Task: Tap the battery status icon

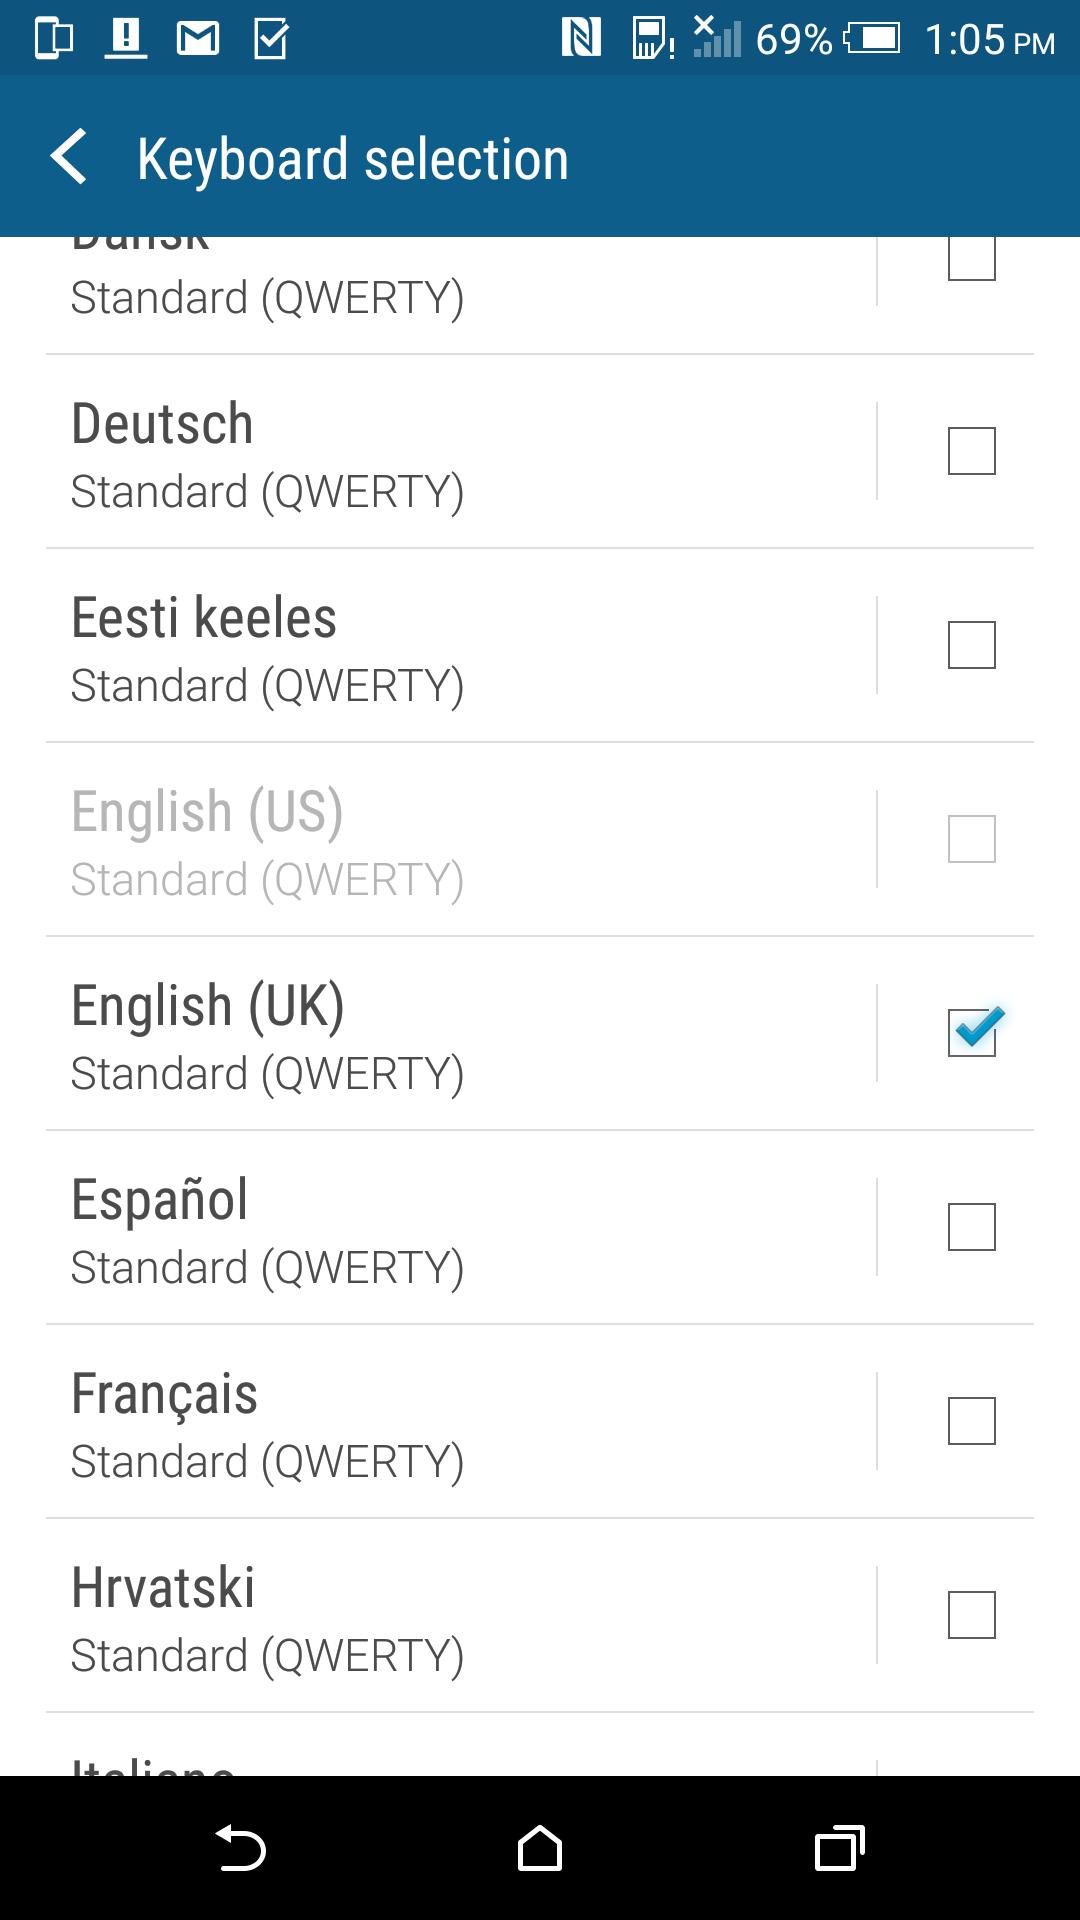Action: pyautogui.click(x=872, y=39)
